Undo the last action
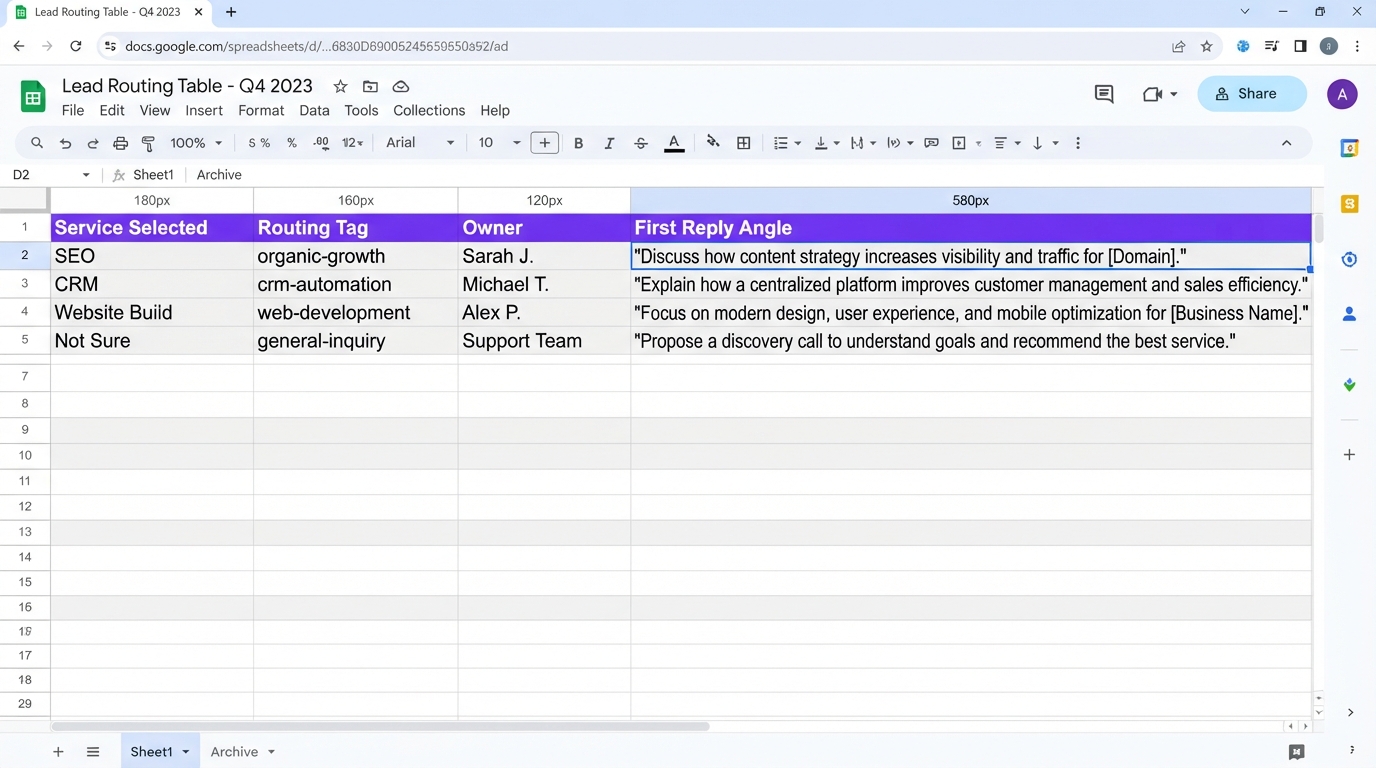 click(x=65, y=143)
